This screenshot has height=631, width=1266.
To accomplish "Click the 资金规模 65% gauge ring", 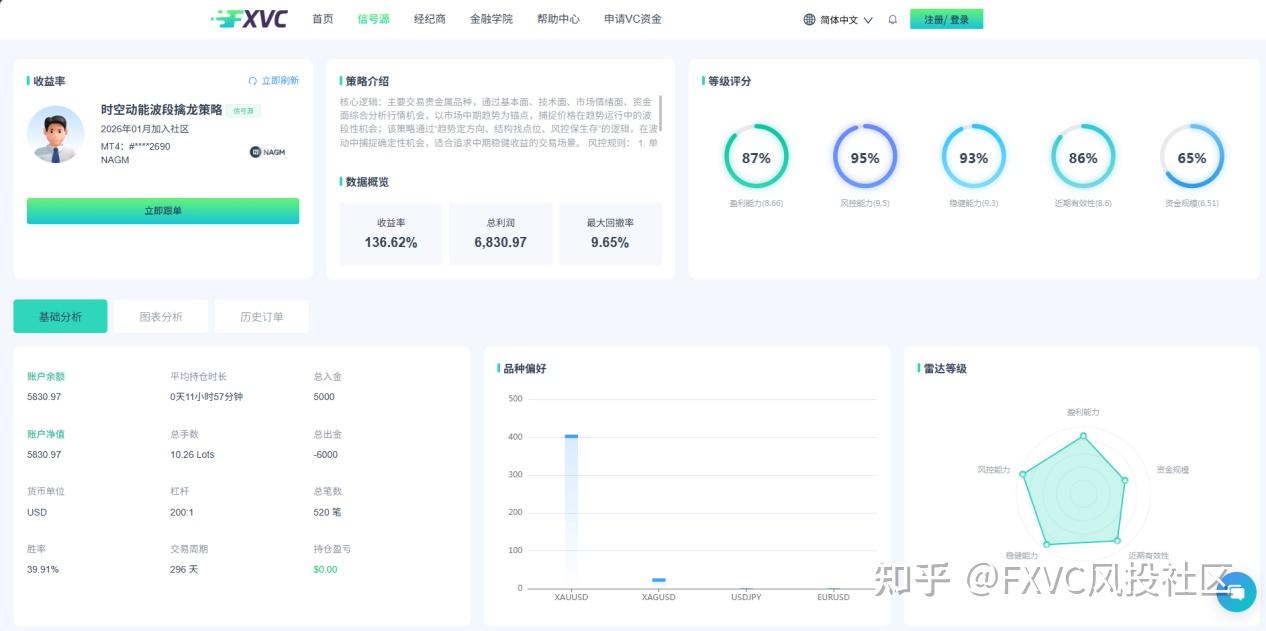I will (x=1191, y=156).
